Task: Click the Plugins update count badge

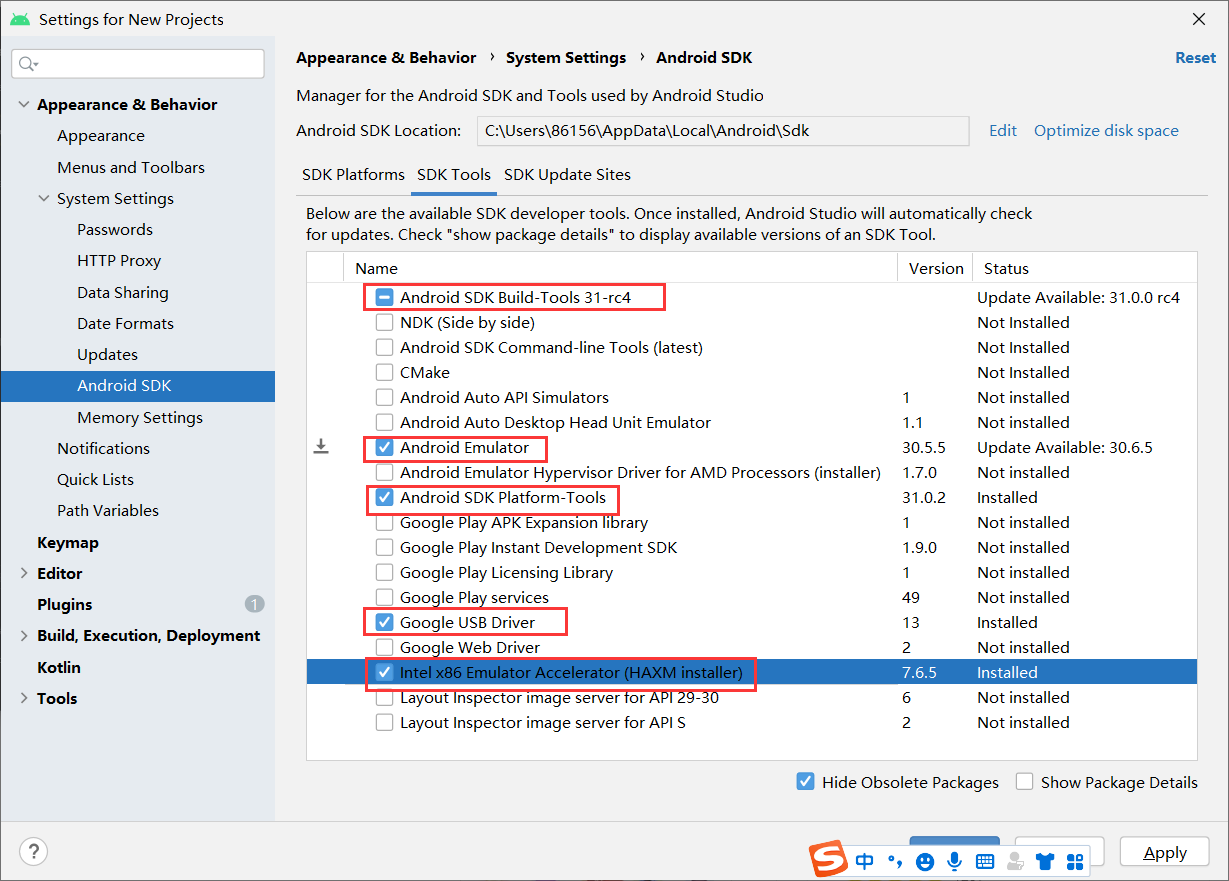Action: point(254,604)
